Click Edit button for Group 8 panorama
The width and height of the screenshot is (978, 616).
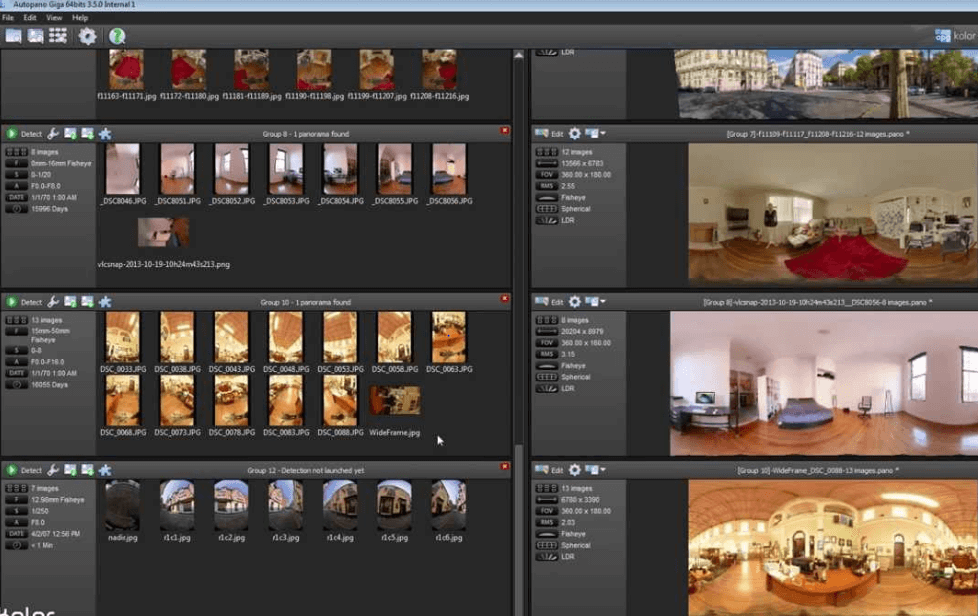(557, 301)
